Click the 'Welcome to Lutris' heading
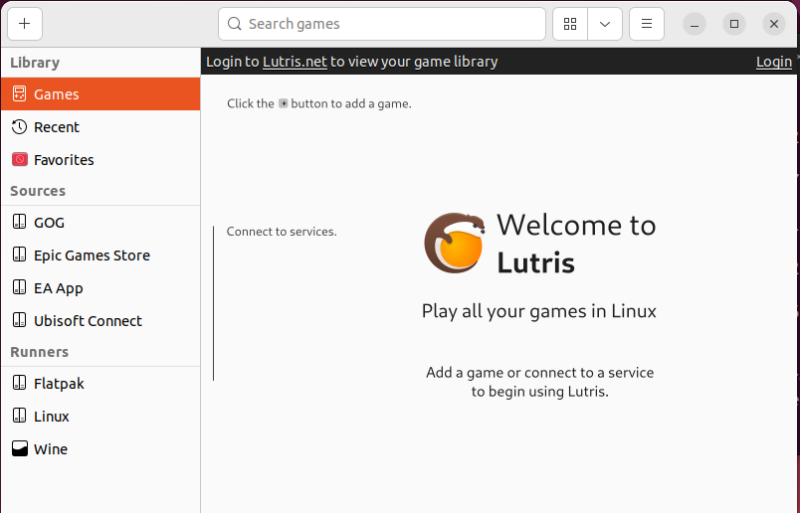Image resolution: width=800 pixels, height=513 pixels. 576,243
